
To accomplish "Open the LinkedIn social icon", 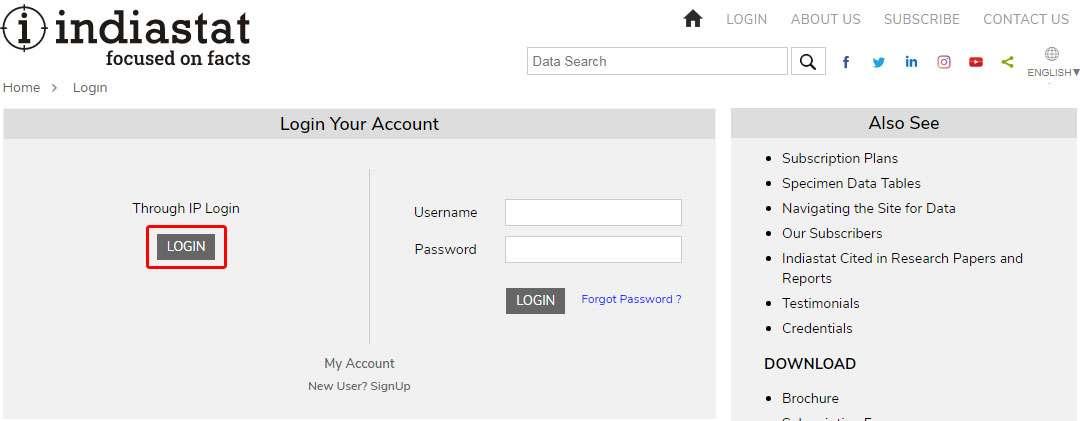I will coord(911,62).
